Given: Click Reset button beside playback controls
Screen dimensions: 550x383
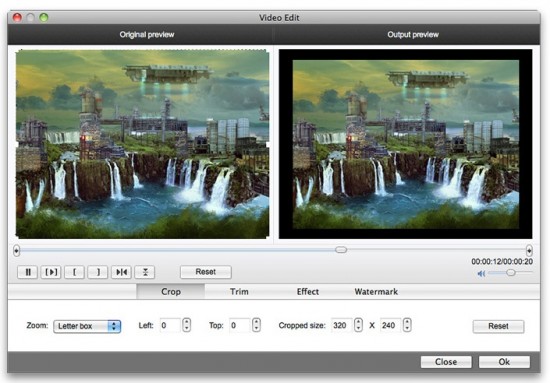Looking at the screenshot, I should click(x=206, y=272).
